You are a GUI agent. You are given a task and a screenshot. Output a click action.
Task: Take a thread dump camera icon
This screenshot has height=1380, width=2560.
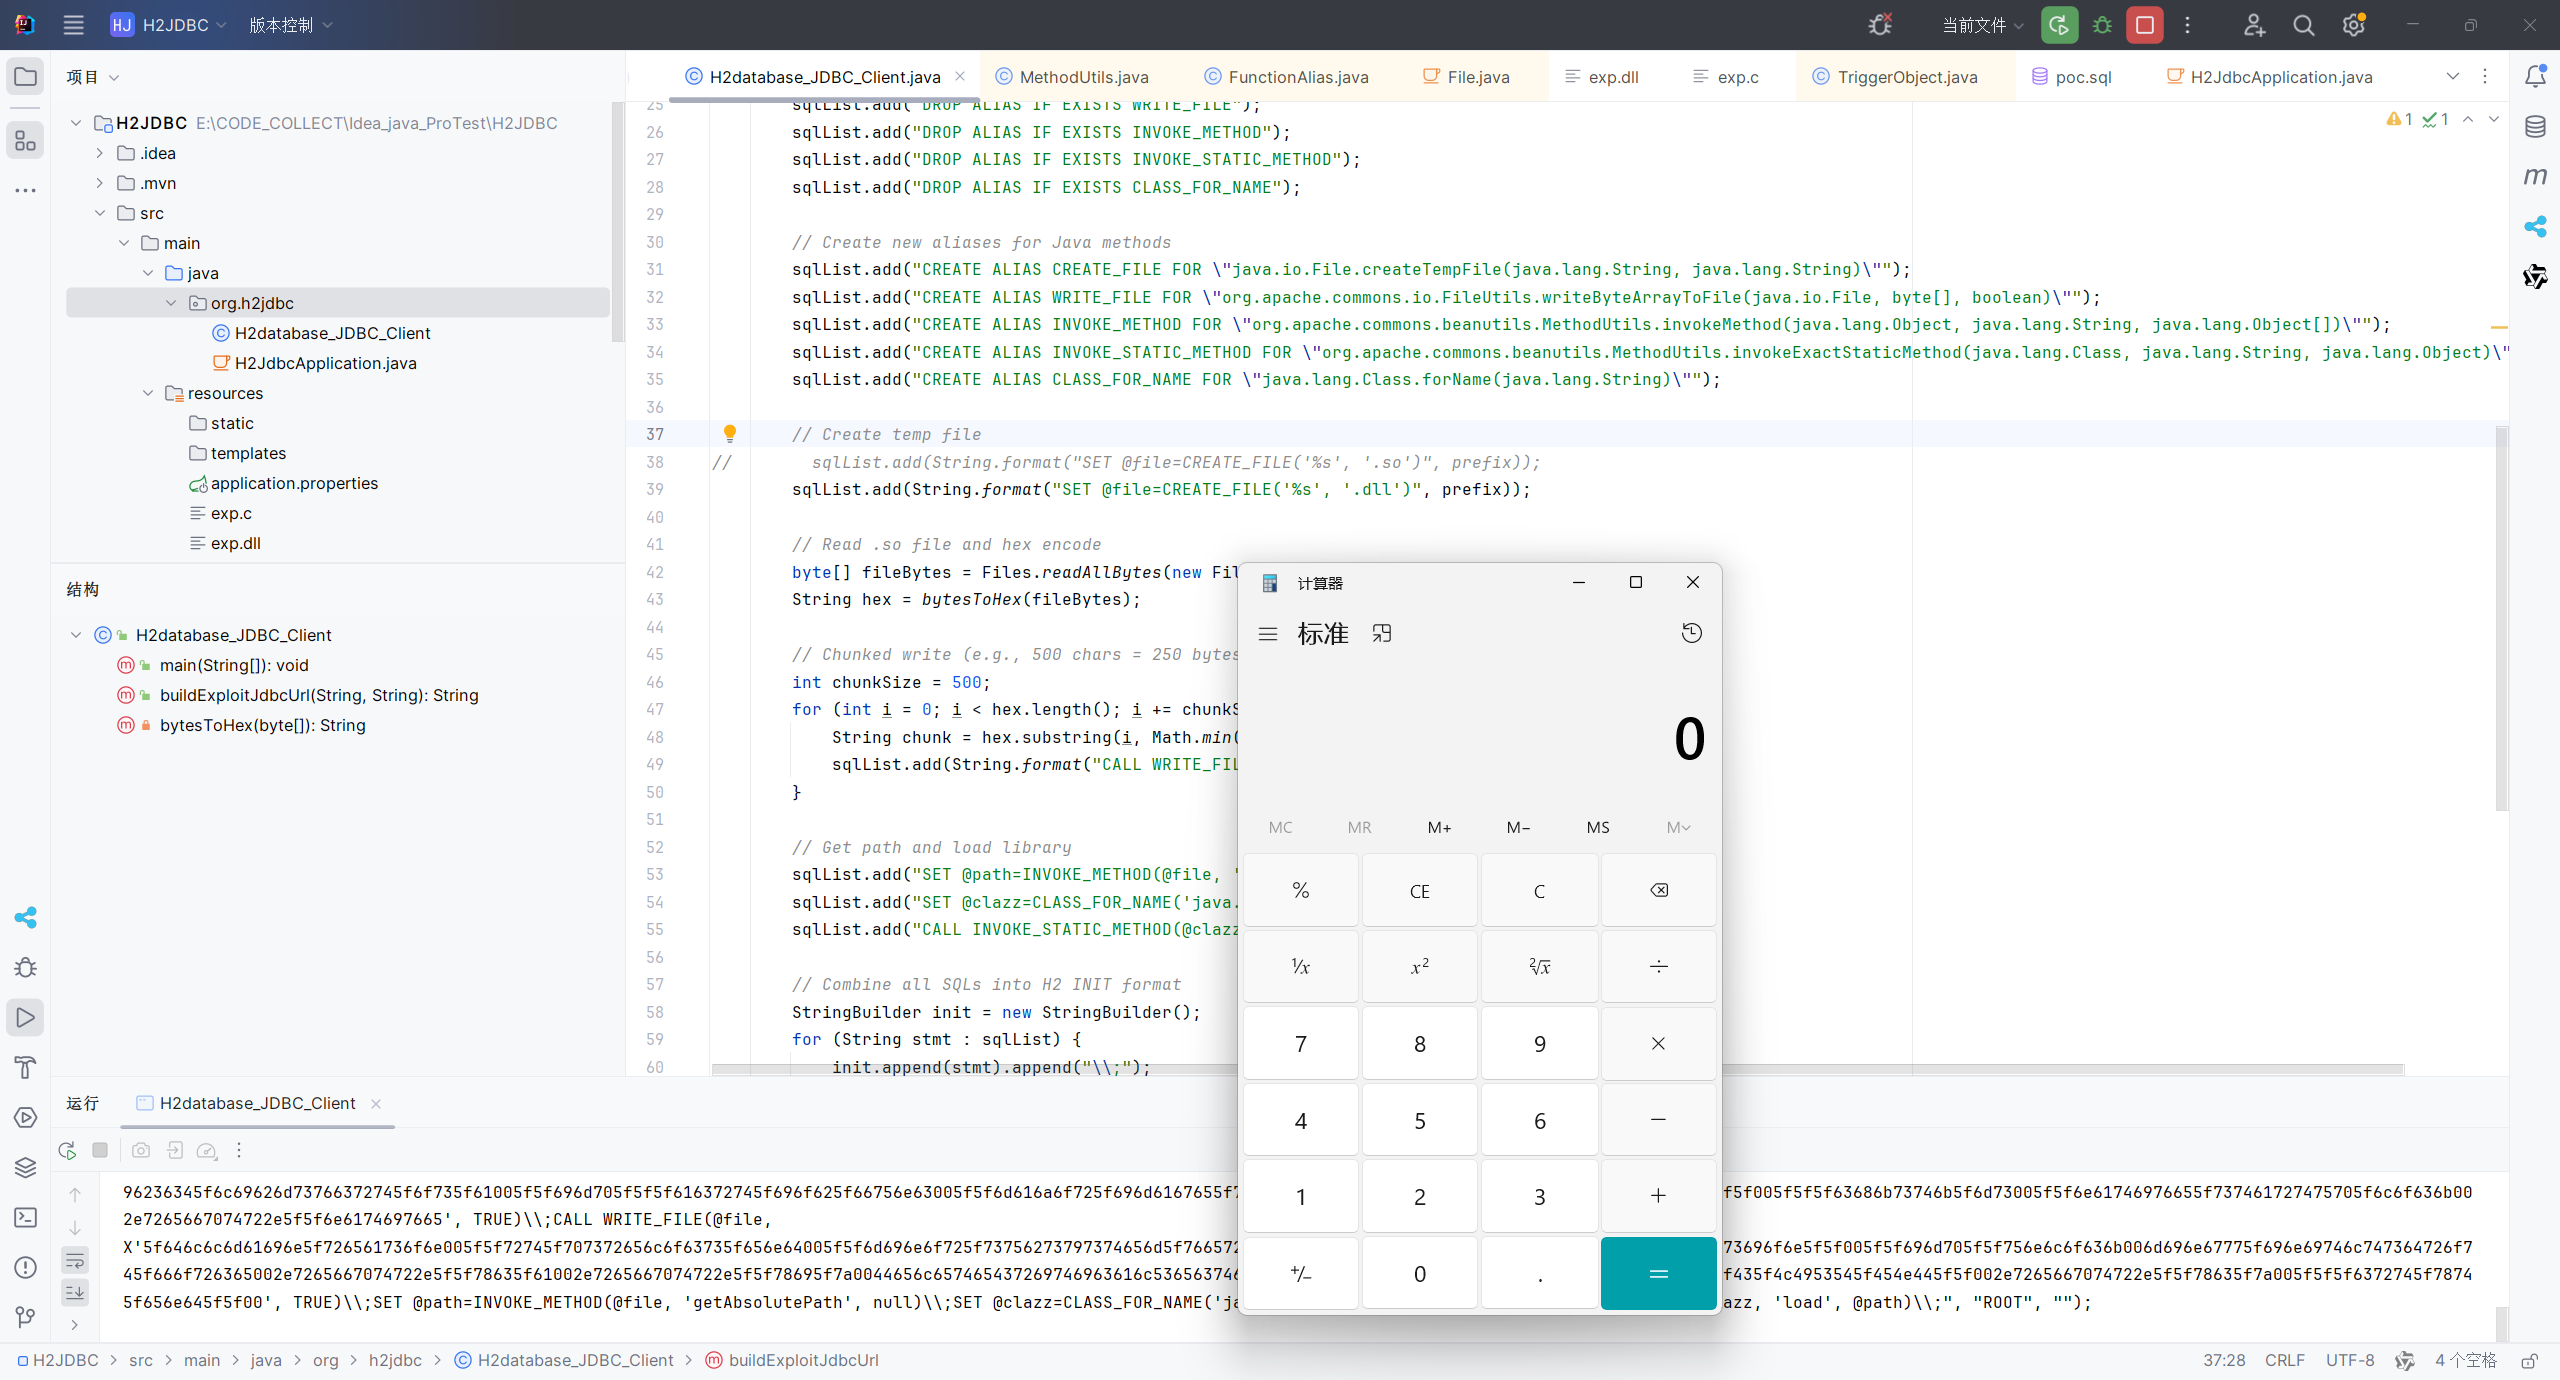click(x=141, y=1151)
